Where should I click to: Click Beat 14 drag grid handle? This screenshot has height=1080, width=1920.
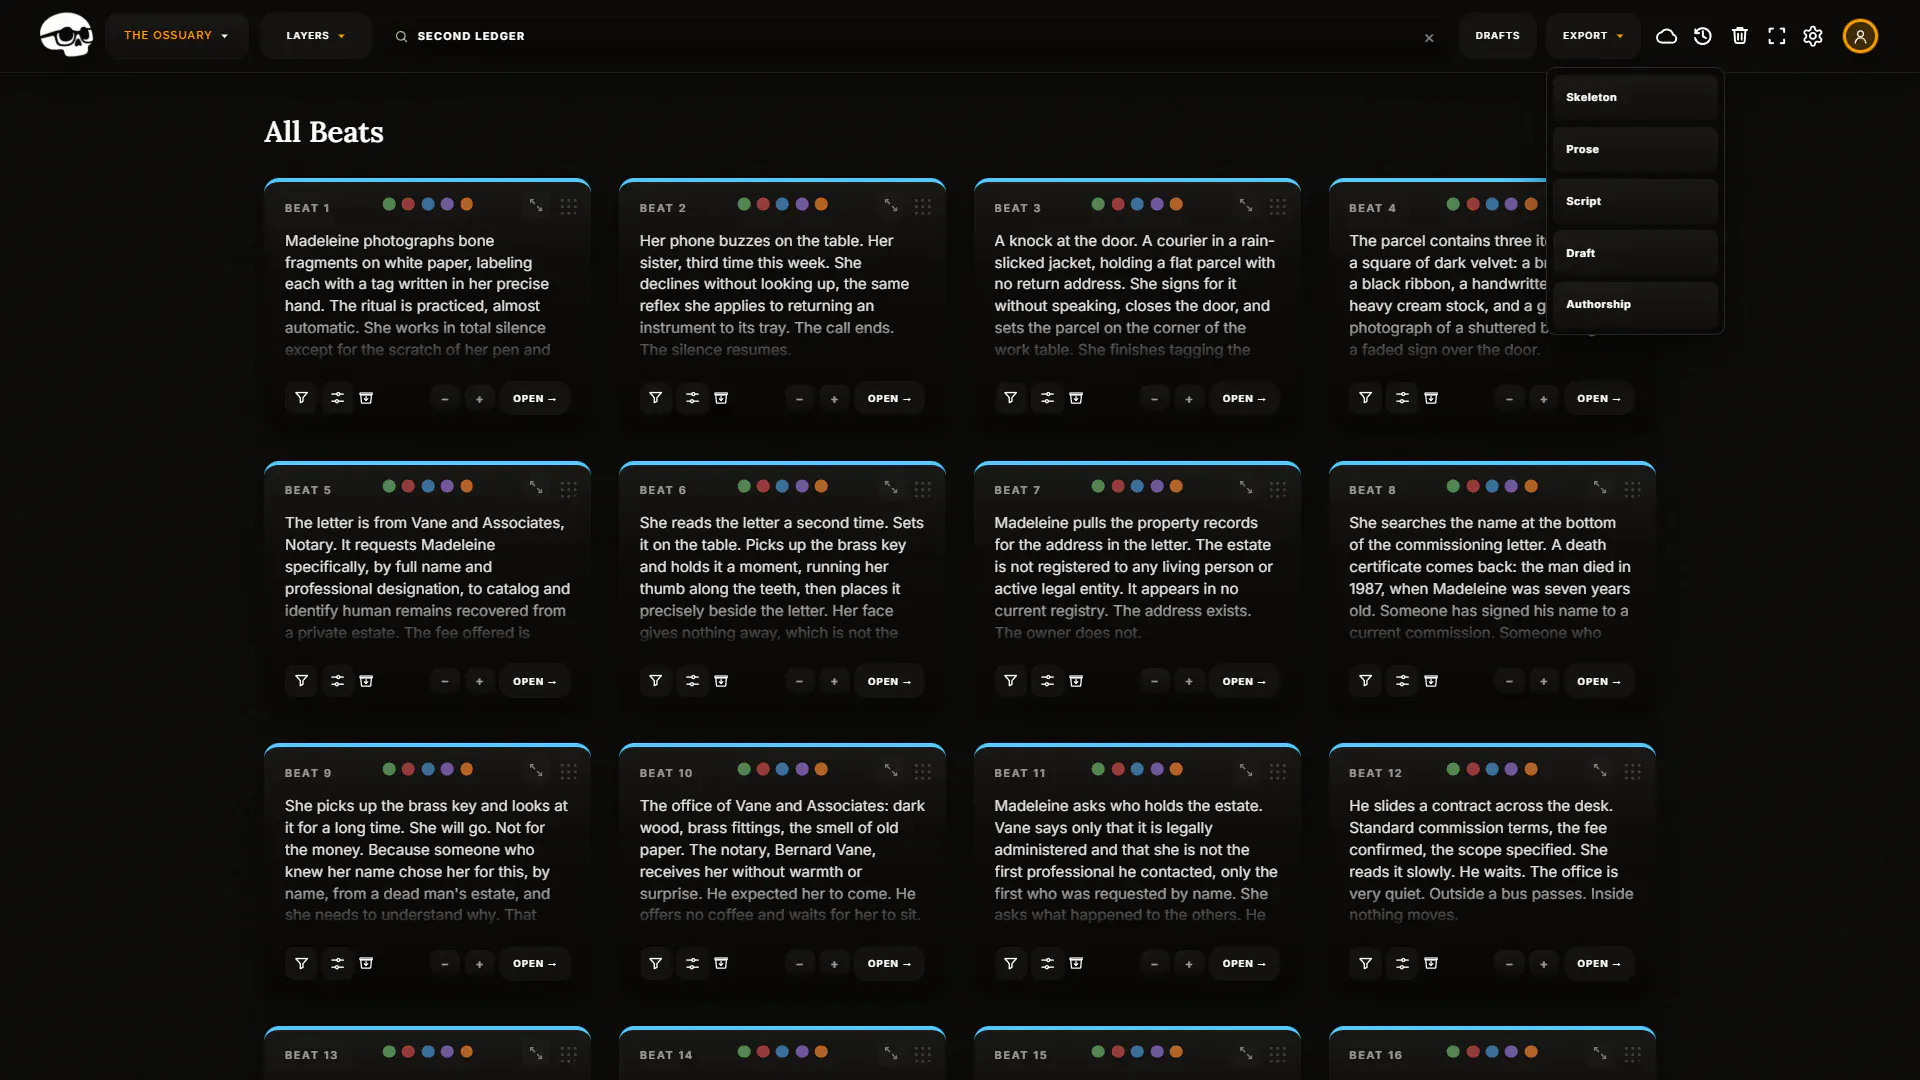(x=922, y=1054)
